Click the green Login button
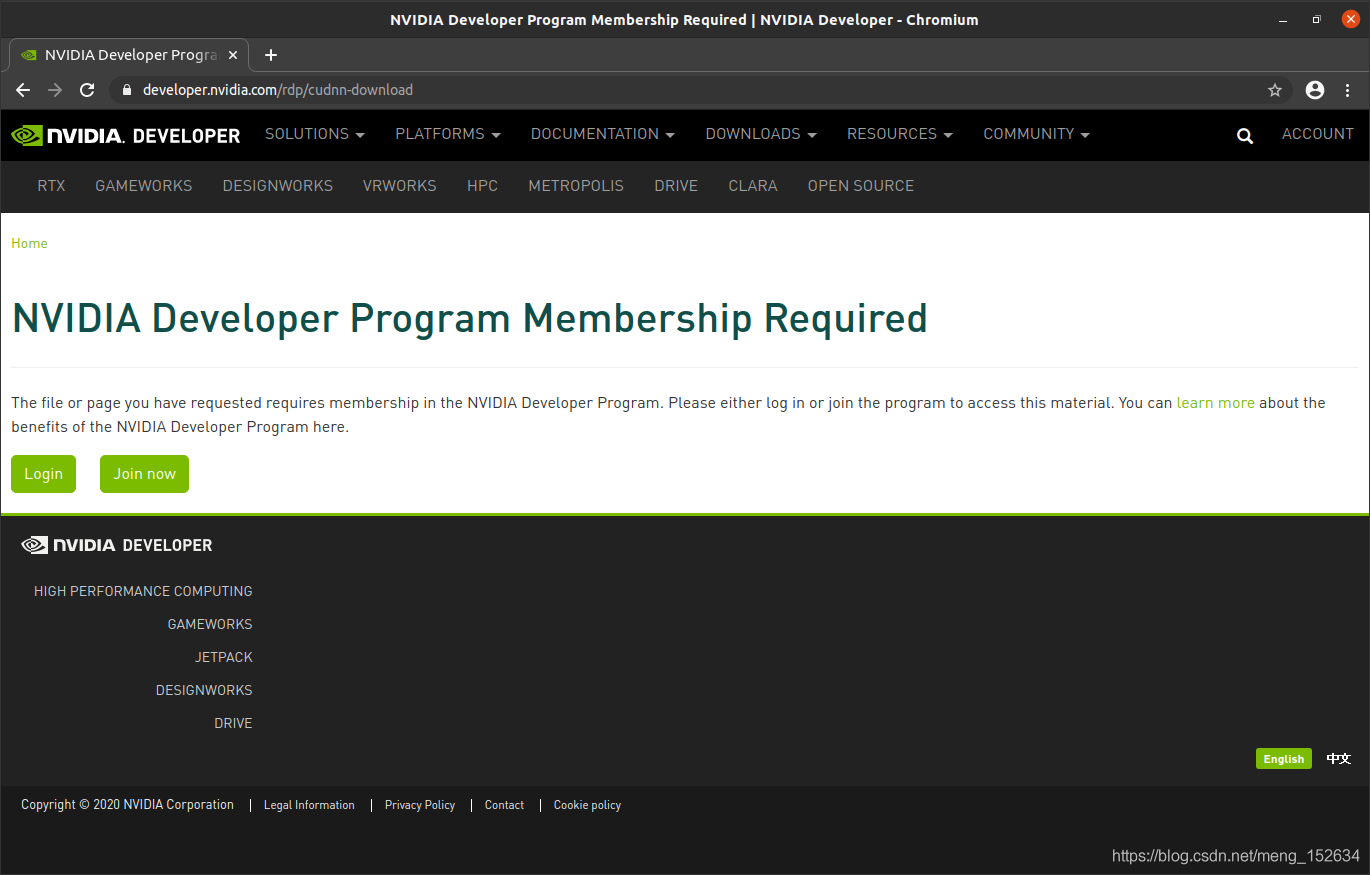 click(x=43, y=474)
